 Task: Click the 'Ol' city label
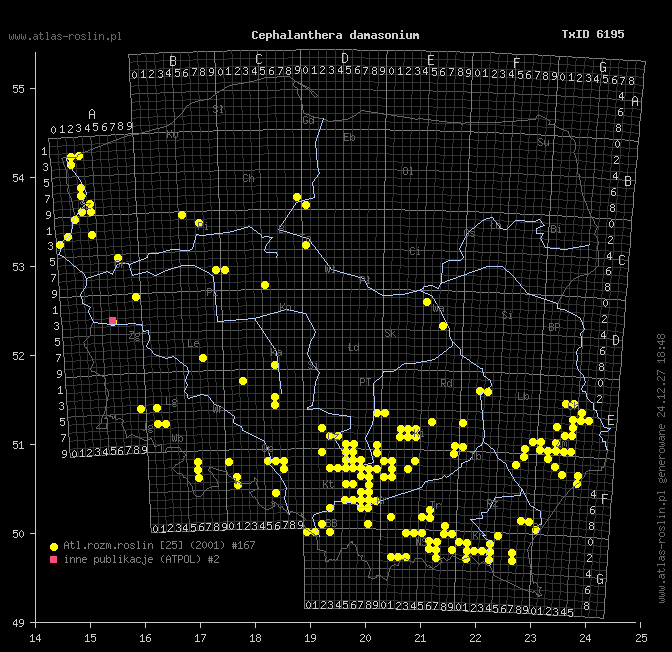coord(408,171)
